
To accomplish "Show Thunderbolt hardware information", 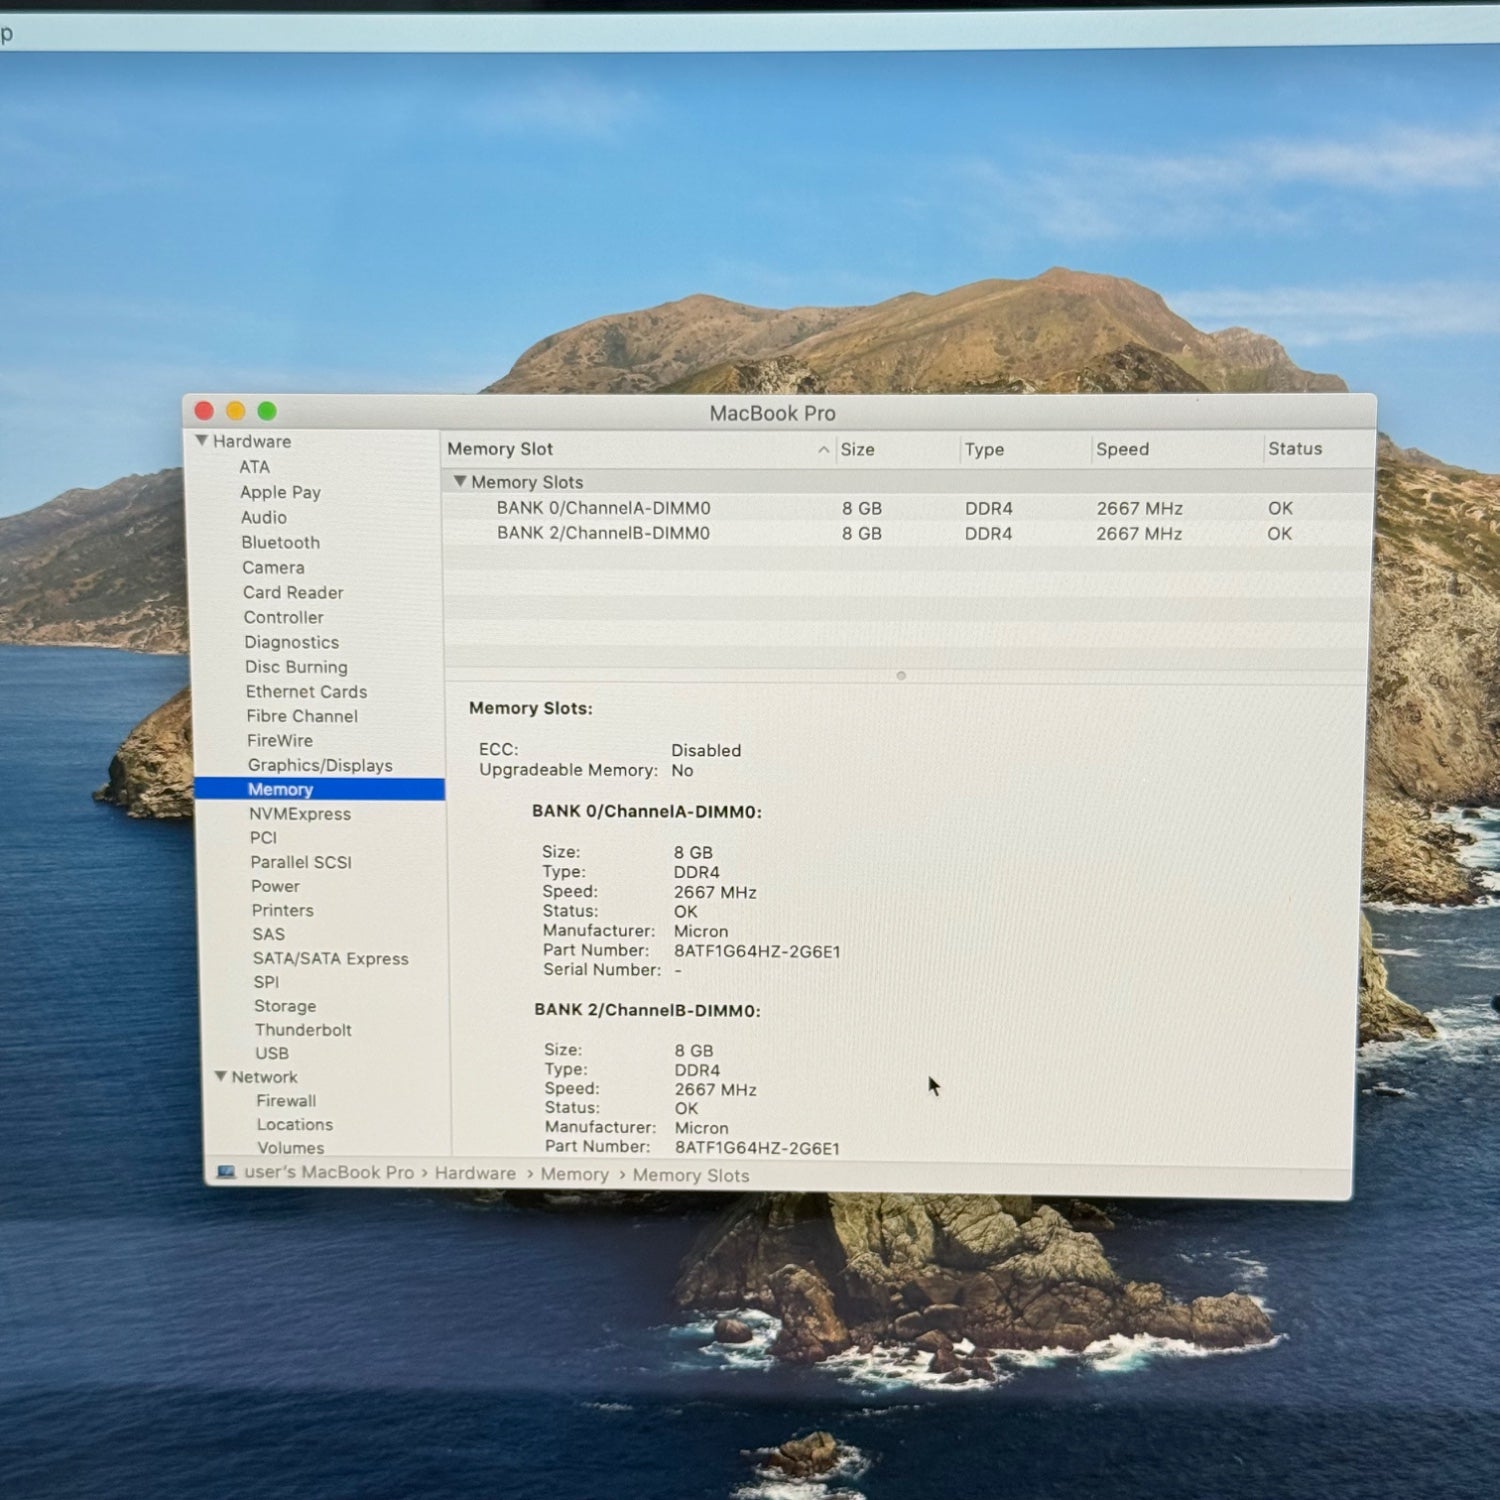I will (x=303, y=1030).
